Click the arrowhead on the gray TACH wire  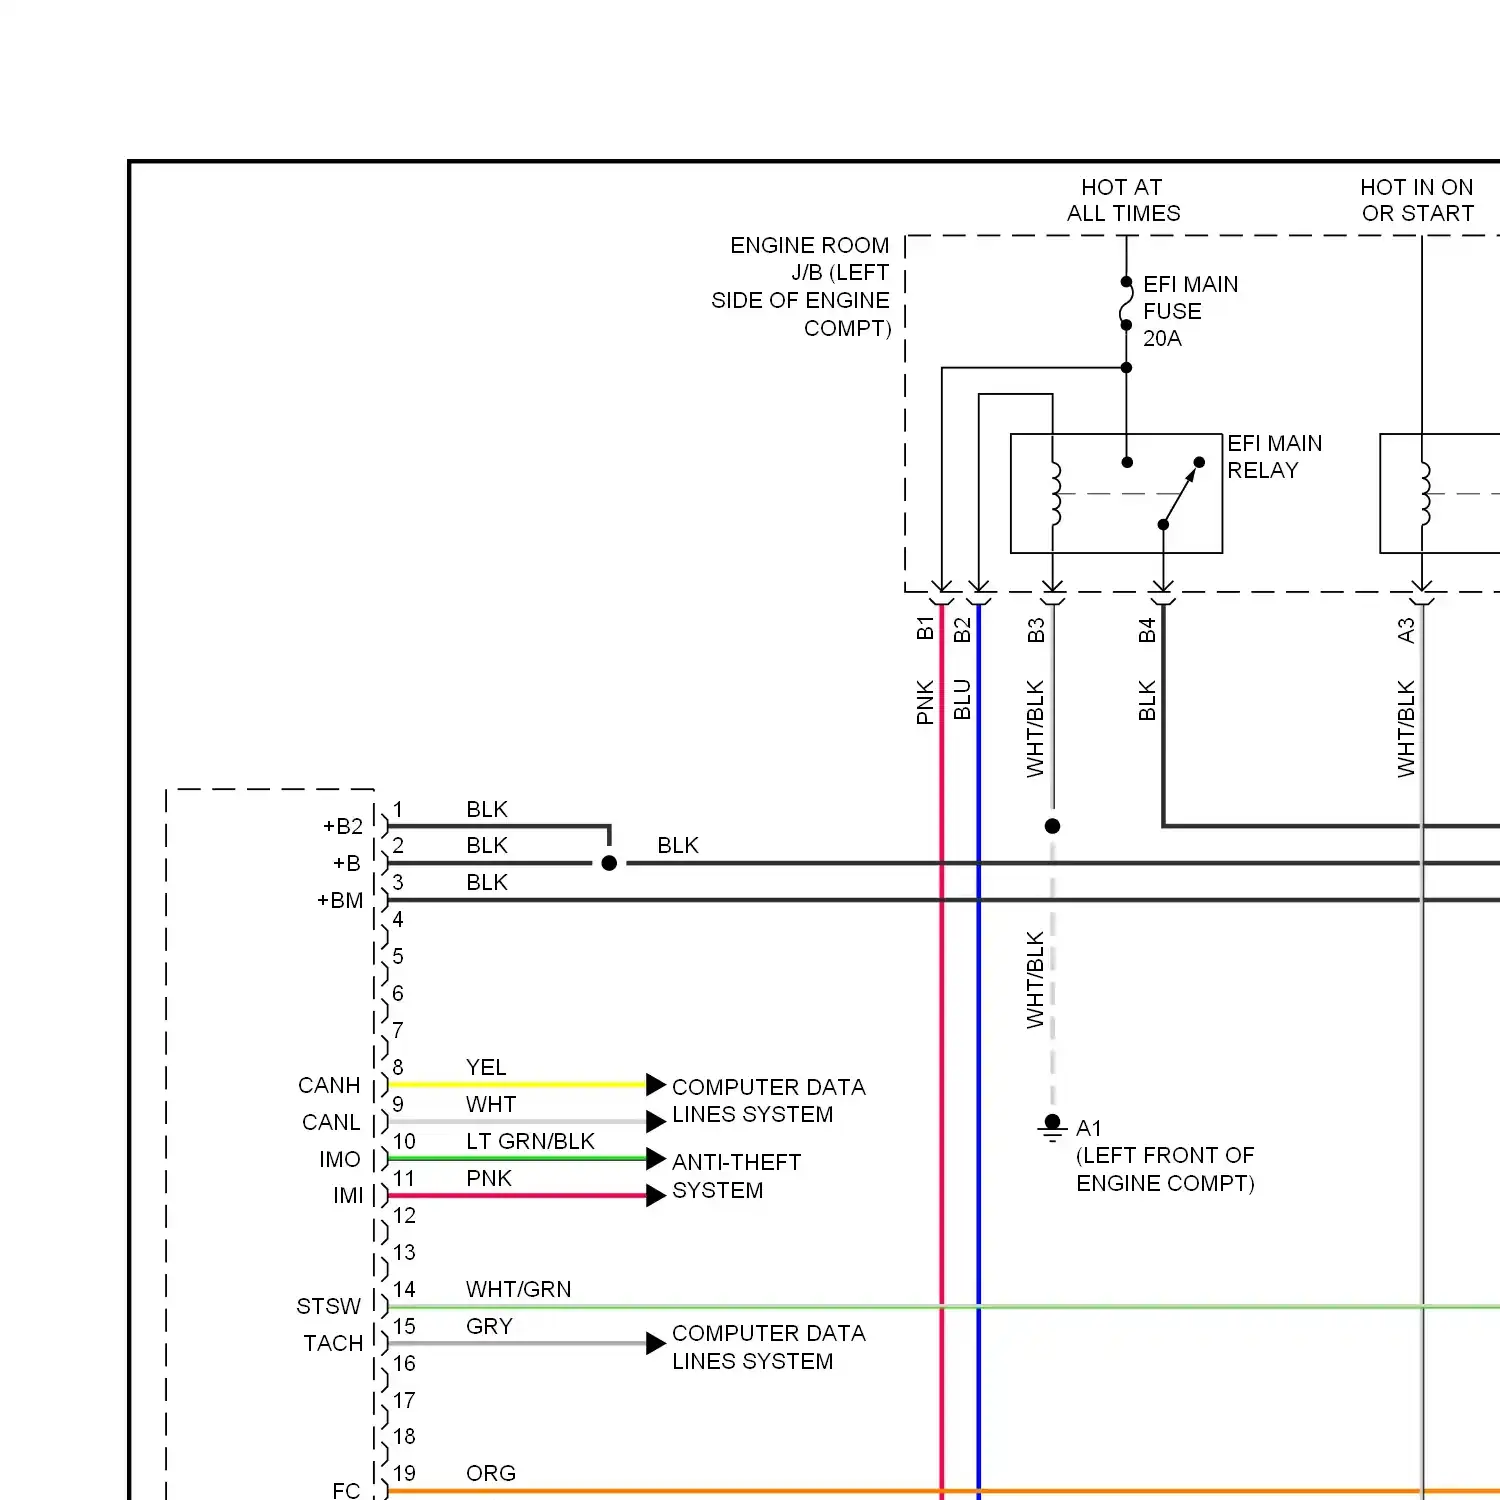pos(656,1343)
